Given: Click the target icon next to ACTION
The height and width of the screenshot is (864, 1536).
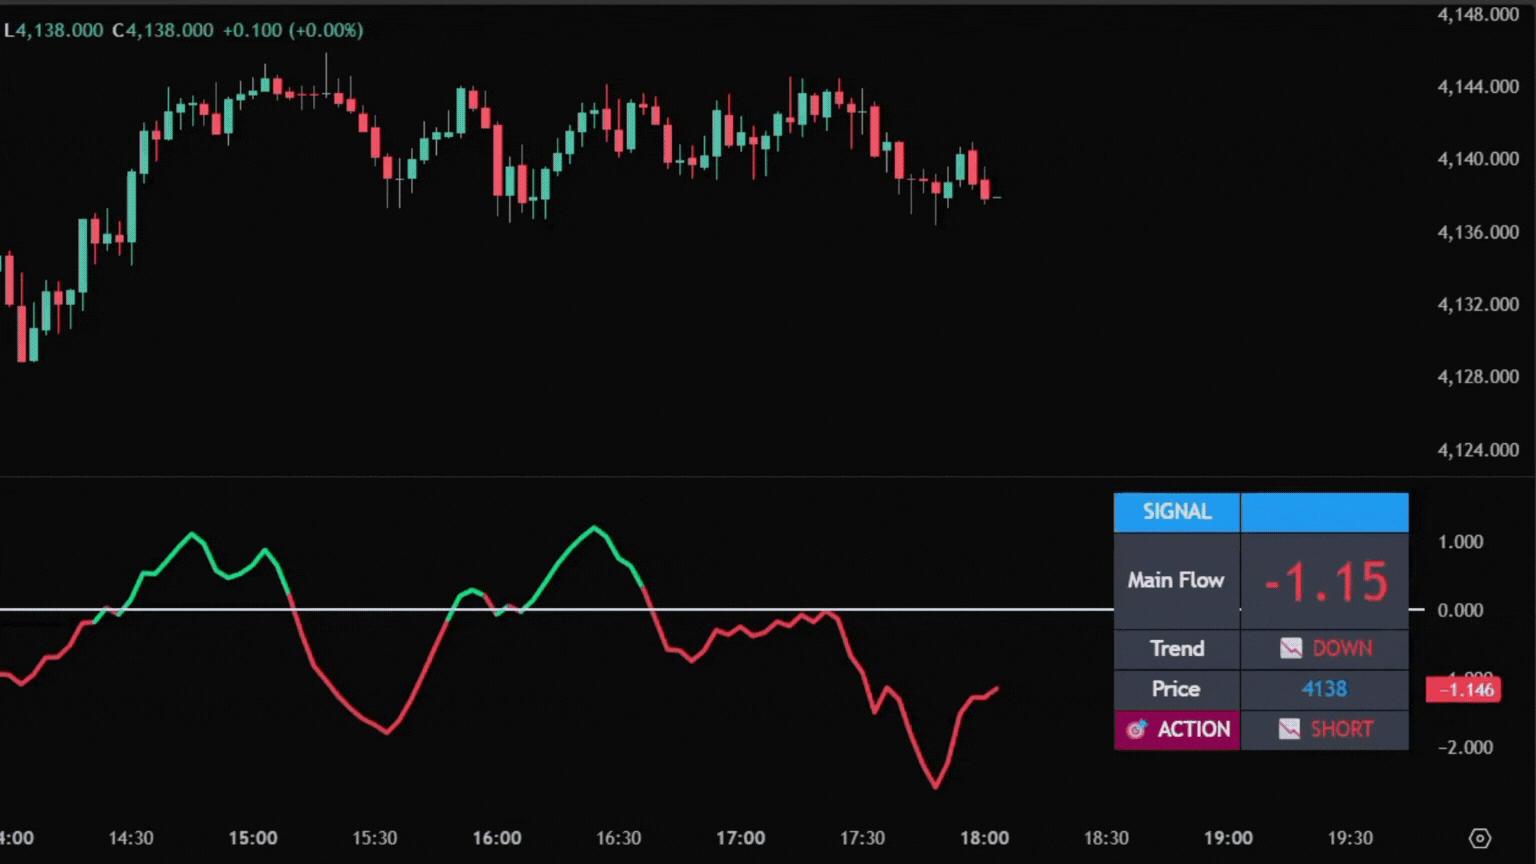Looking at the screenshot, I should (x=1137, y=729).
